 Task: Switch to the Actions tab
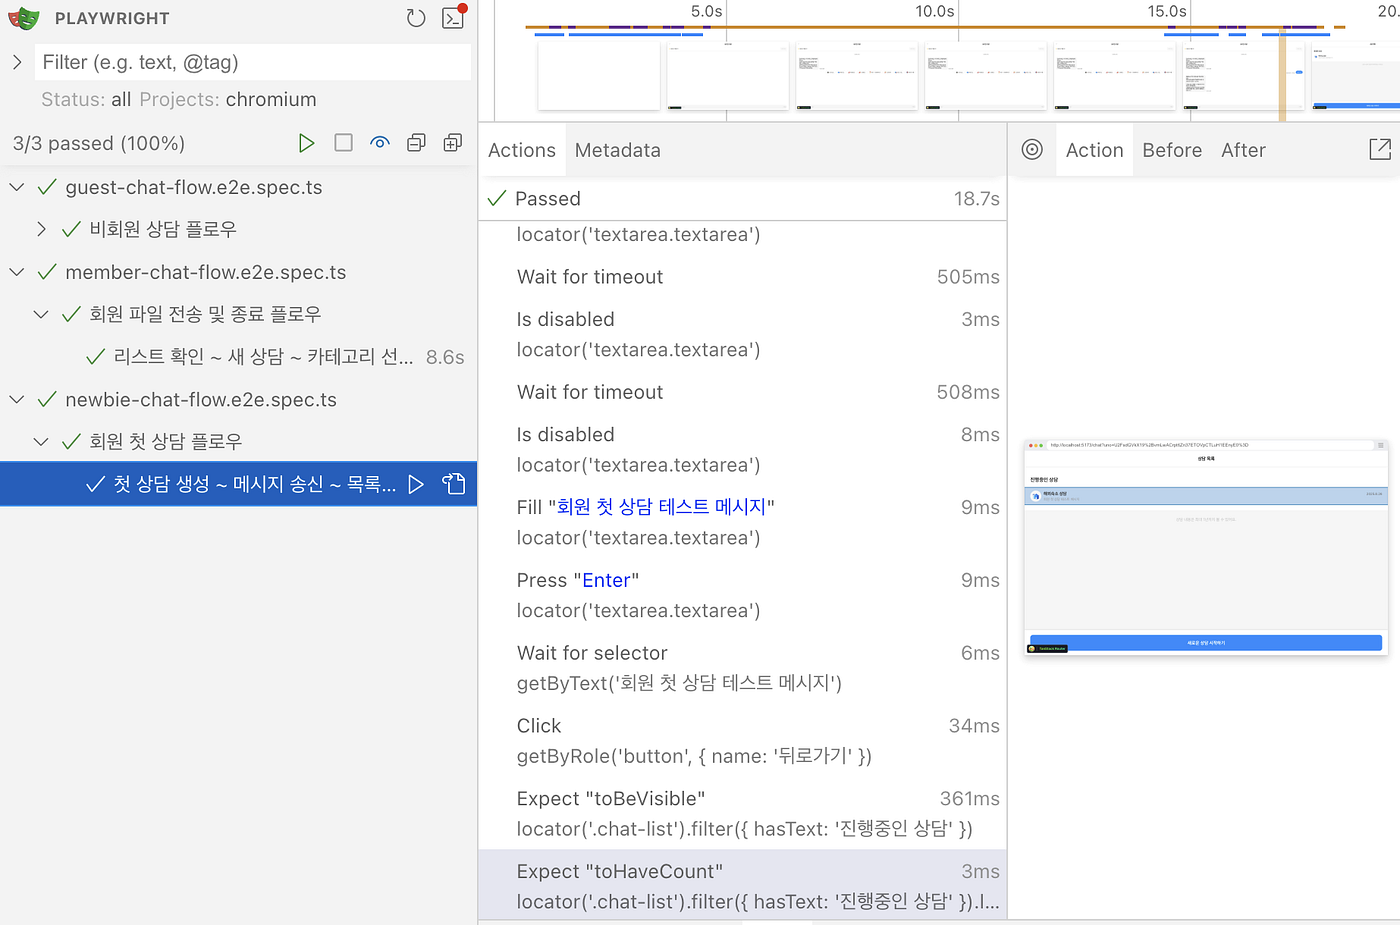522,150
